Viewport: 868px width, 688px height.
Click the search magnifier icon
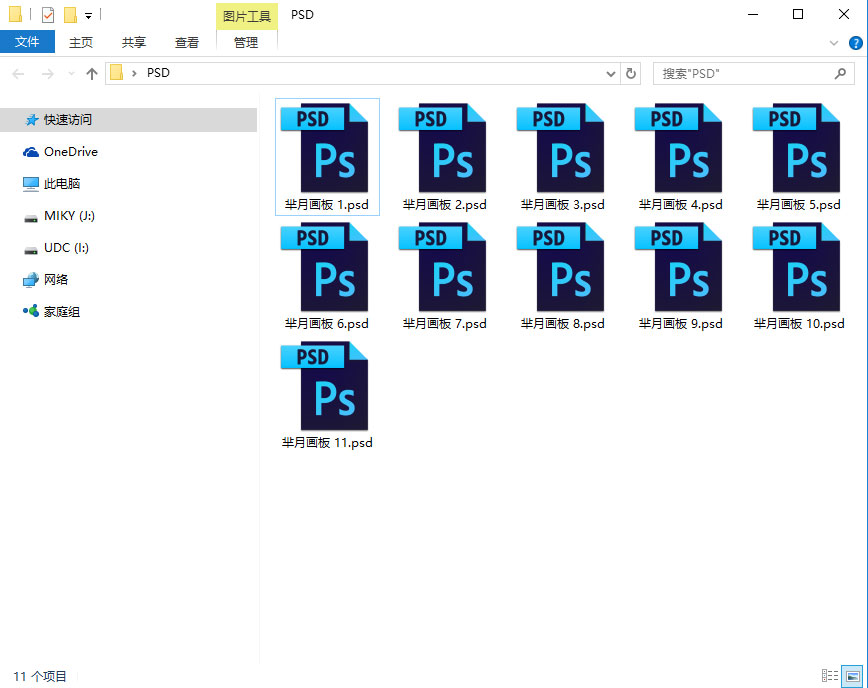coord(840,73)
